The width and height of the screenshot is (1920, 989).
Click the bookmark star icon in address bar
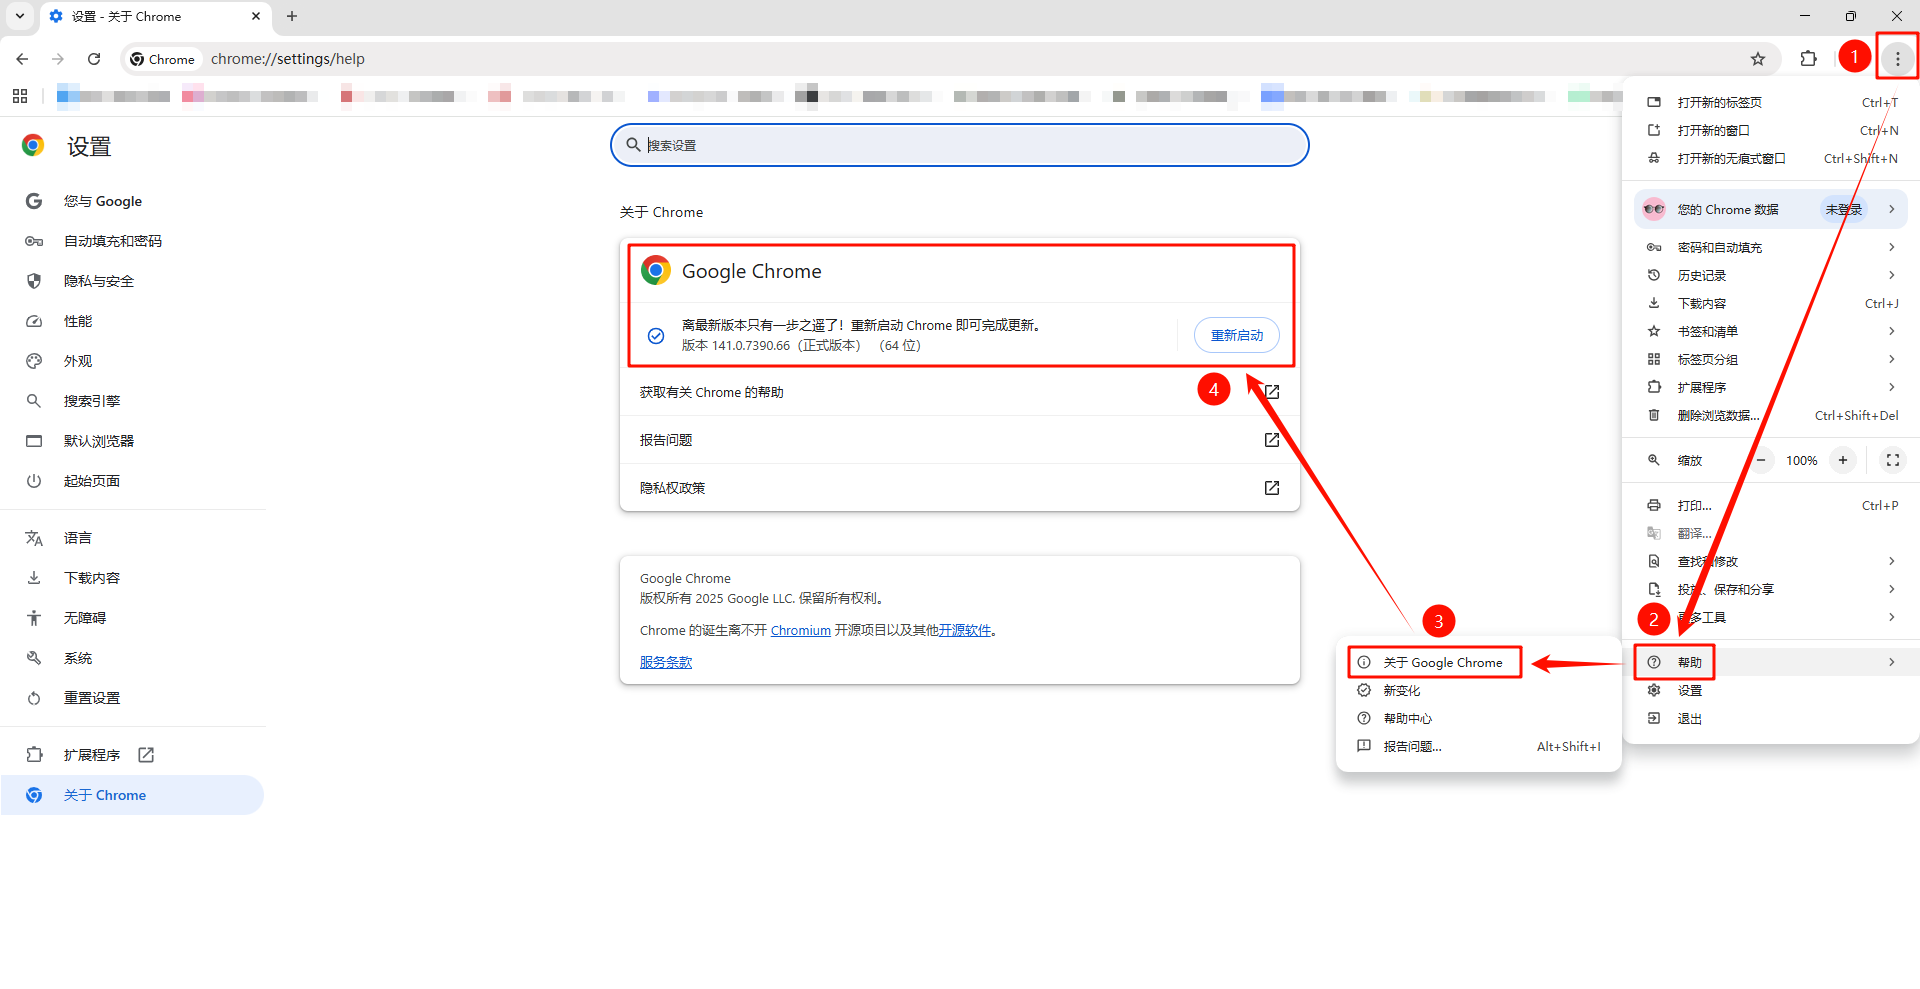click(x=1758, y=59)
